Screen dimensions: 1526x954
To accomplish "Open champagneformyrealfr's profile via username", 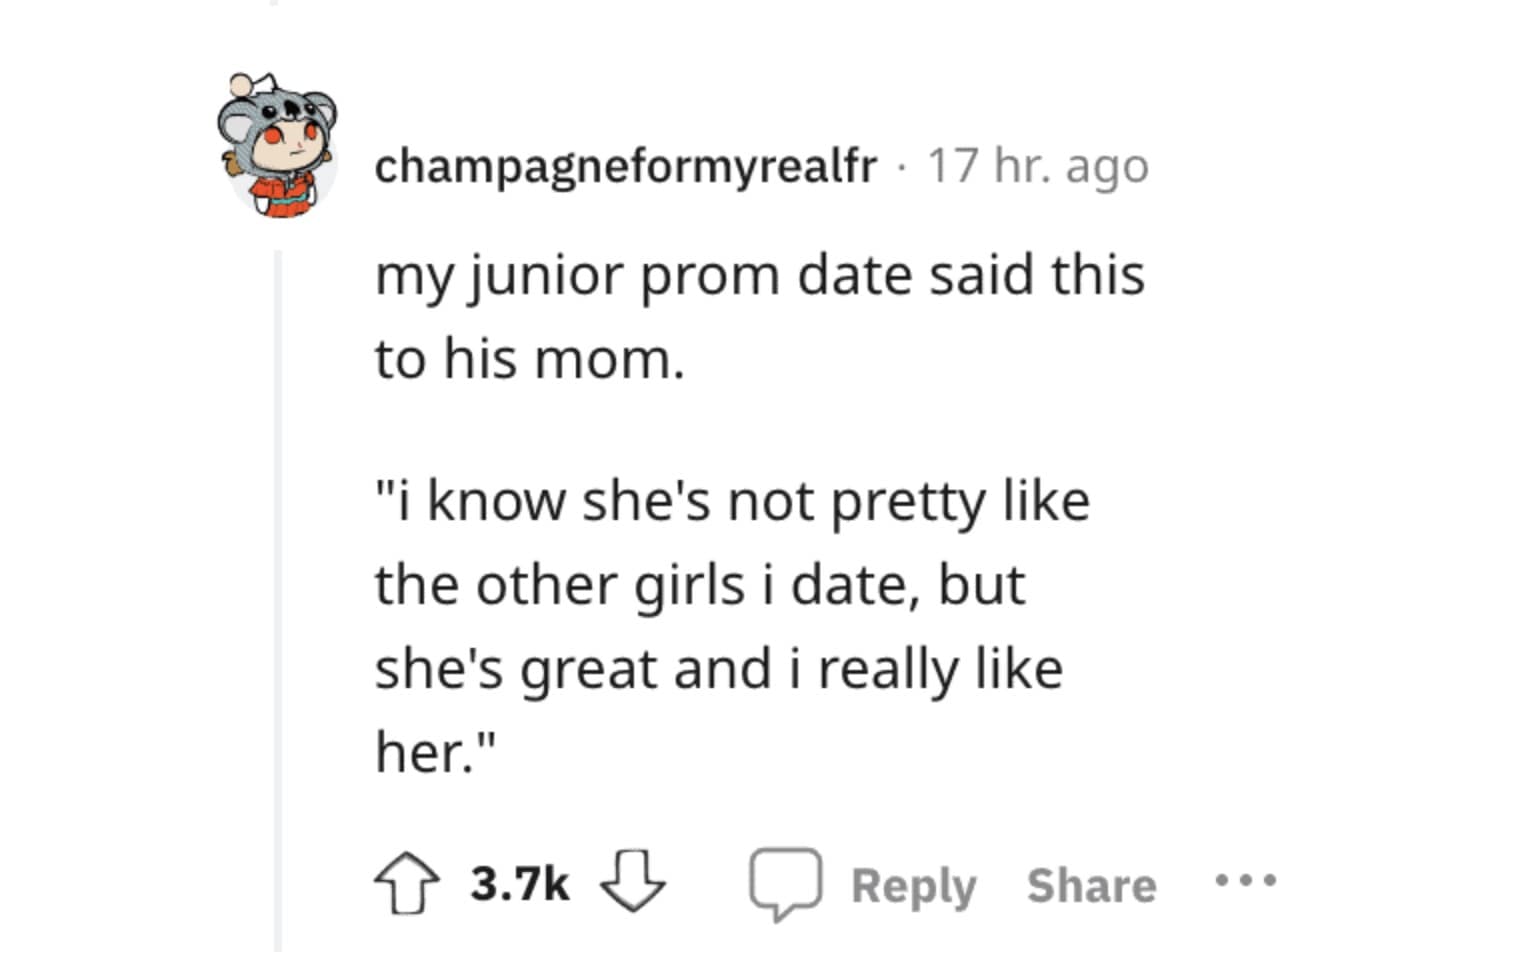I will 625,166.
